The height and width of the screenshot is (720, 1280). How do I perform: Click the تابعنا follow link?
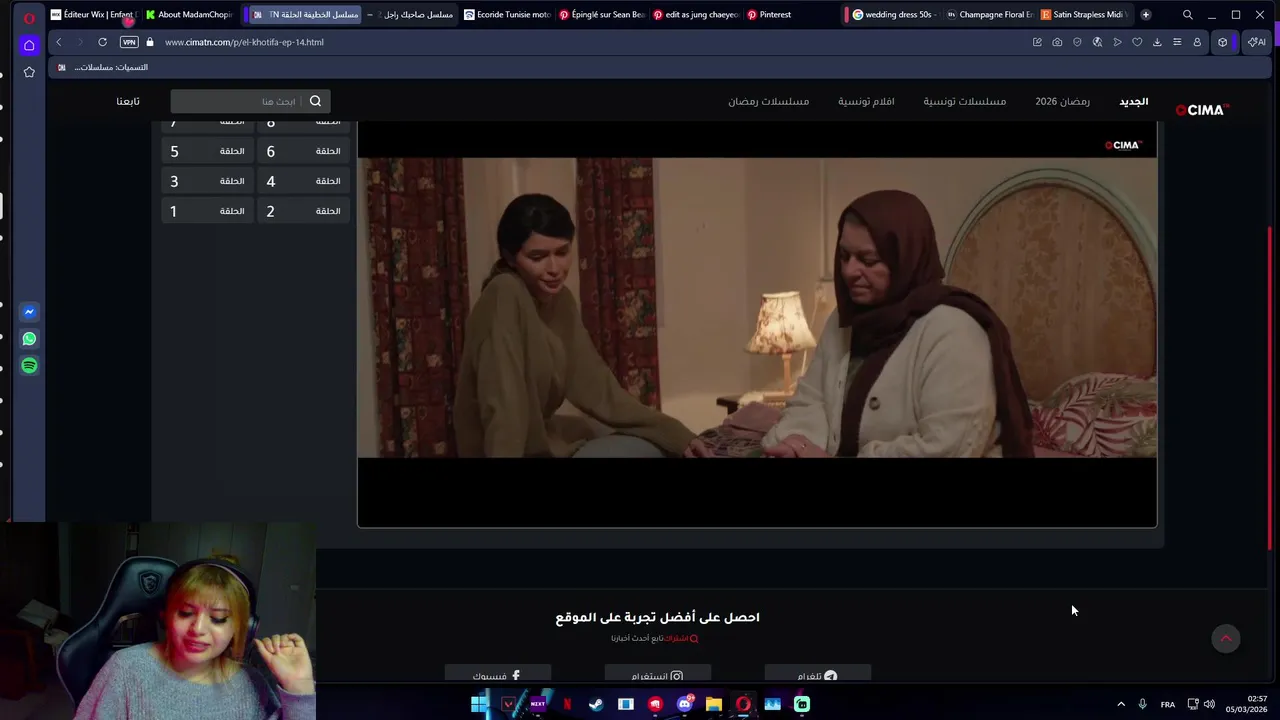pos(128,101)
